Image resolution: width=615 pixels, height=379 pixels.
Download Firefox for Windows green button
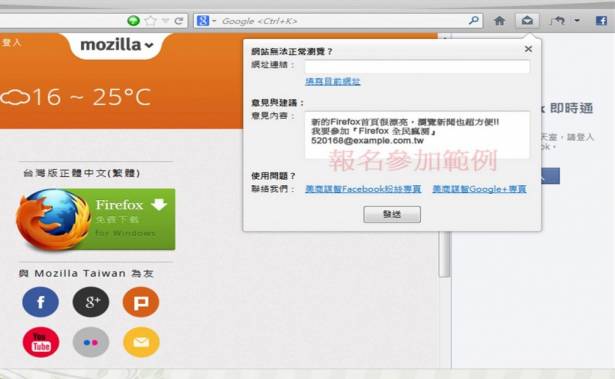[x=96, y=219]
